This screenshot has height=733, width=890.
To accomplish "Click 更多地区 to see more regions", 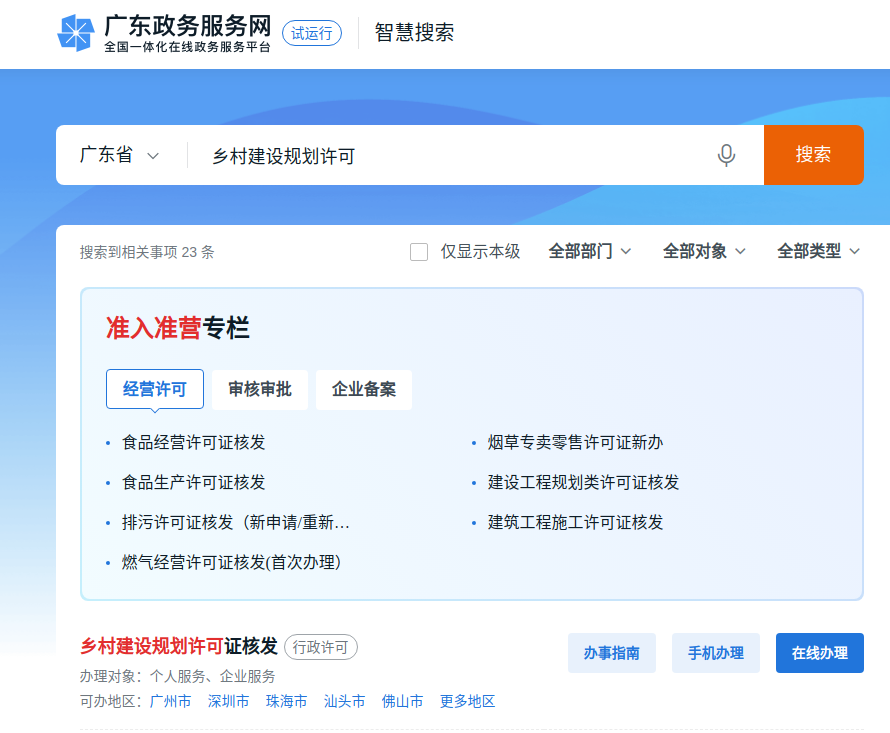I will point(467,701).
